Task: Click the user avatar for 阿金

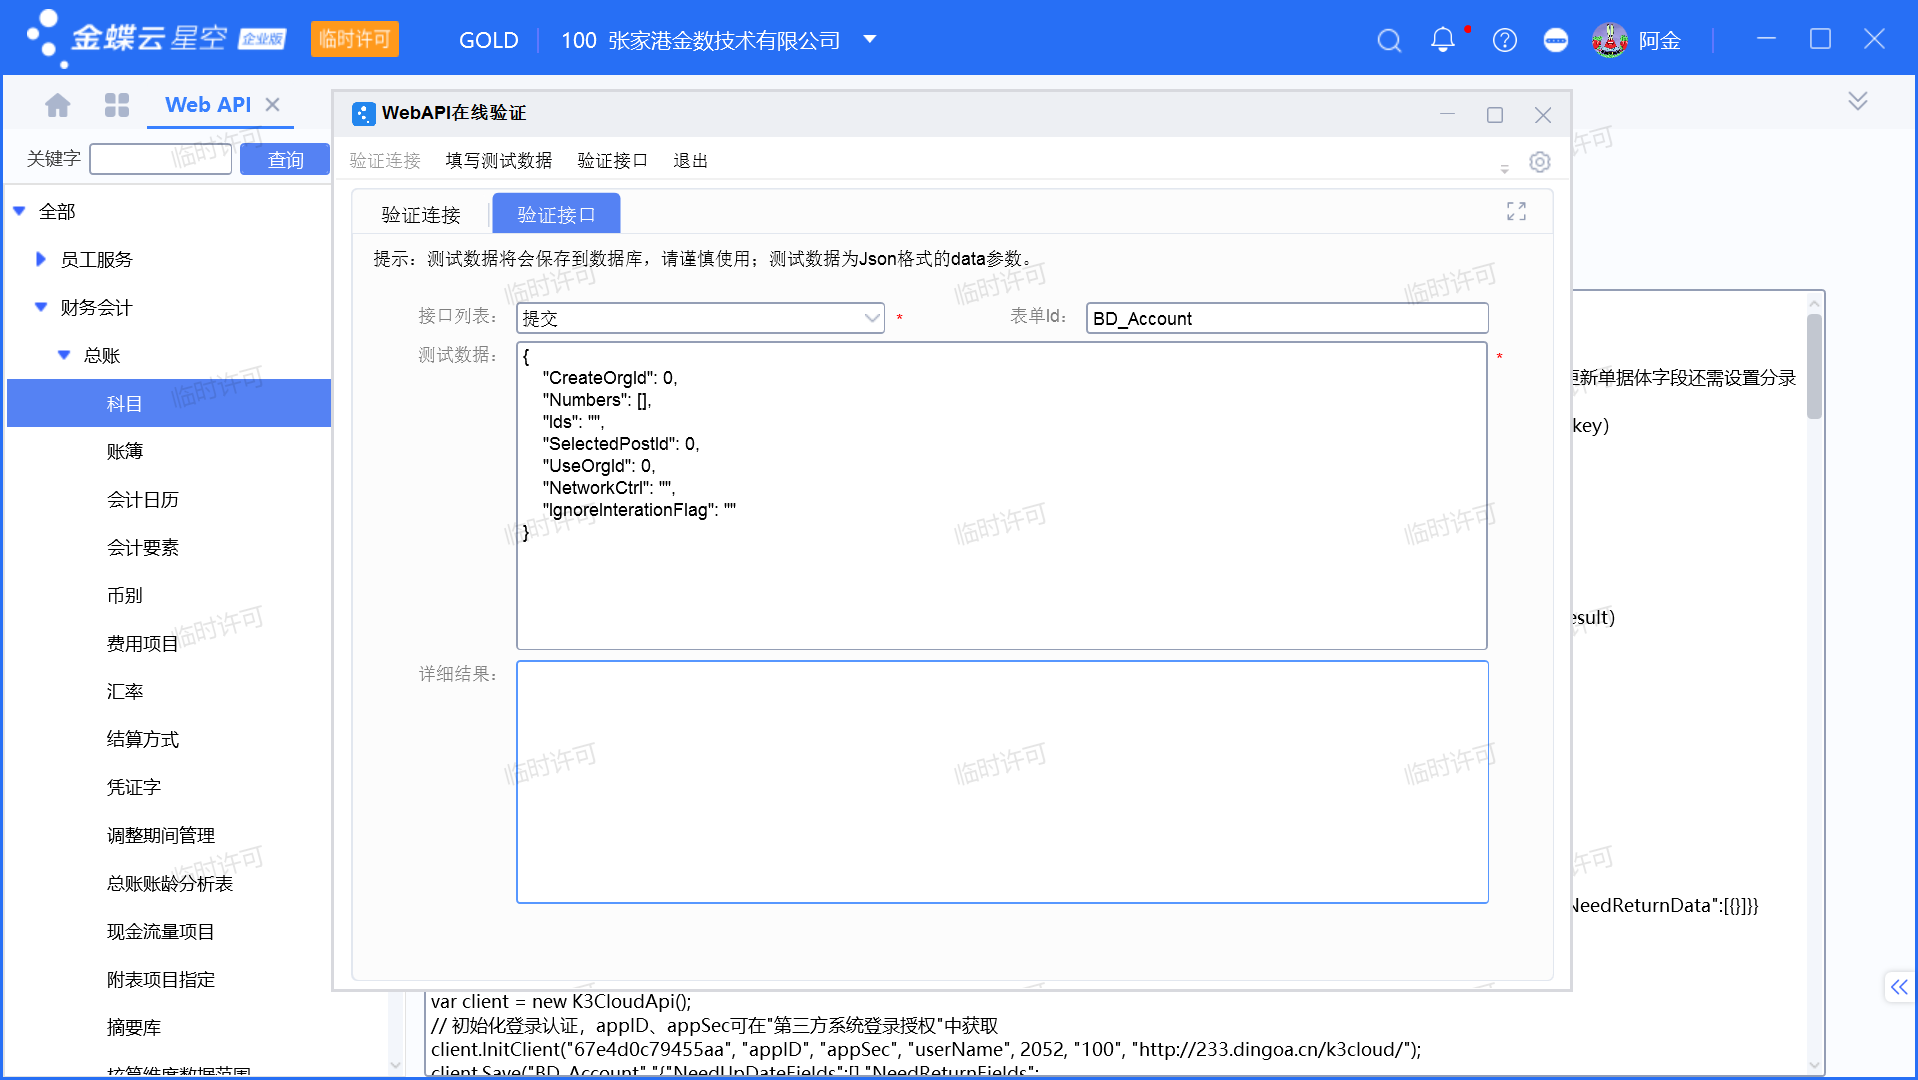Action: point(1610,40)
